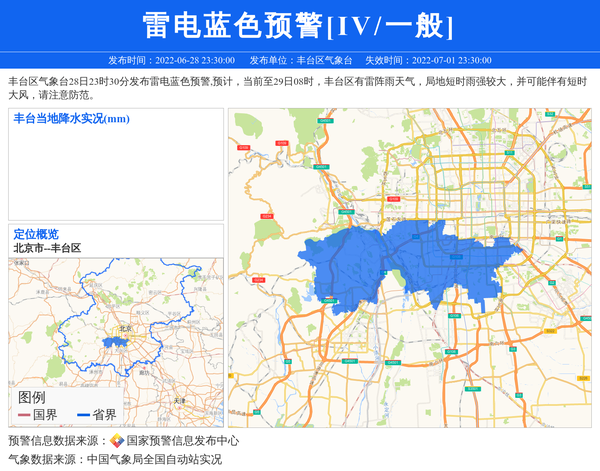Open the 定位概览 panel heading
The width and height of the screenshot is (600, 471).
point(35,234)
